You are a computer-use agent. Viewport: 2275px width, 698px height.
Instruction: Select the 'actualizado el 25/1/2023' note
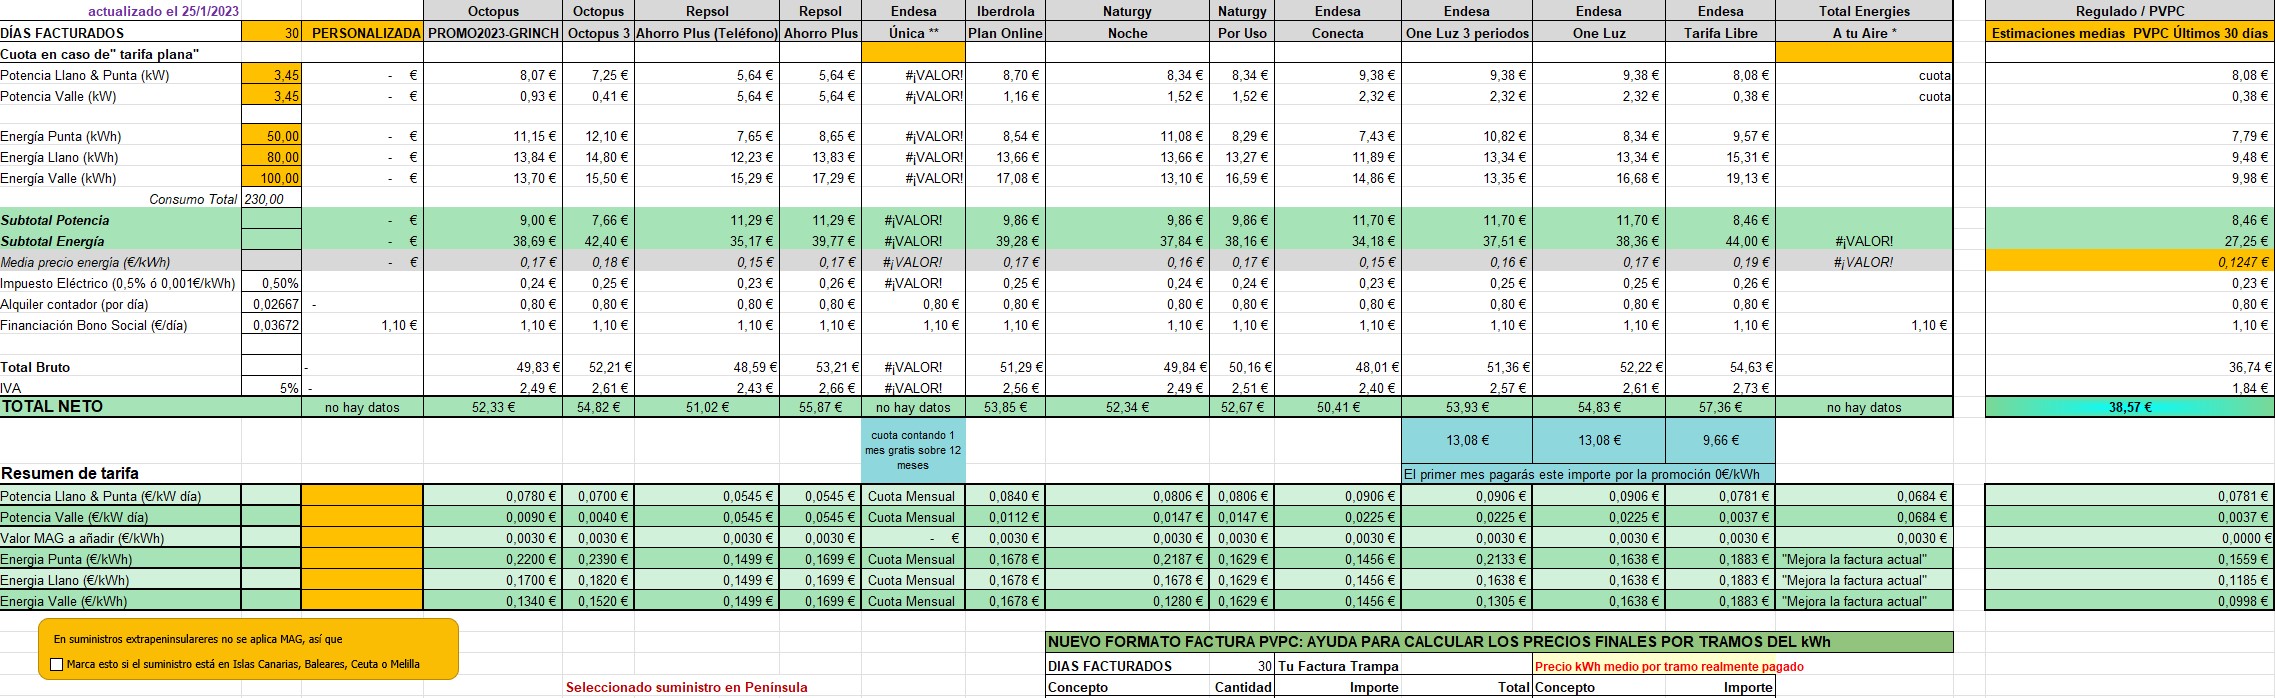163,11
